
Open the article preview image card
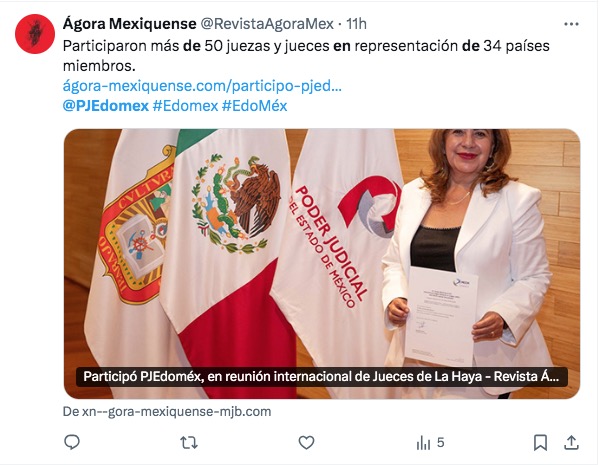(322, 264)
